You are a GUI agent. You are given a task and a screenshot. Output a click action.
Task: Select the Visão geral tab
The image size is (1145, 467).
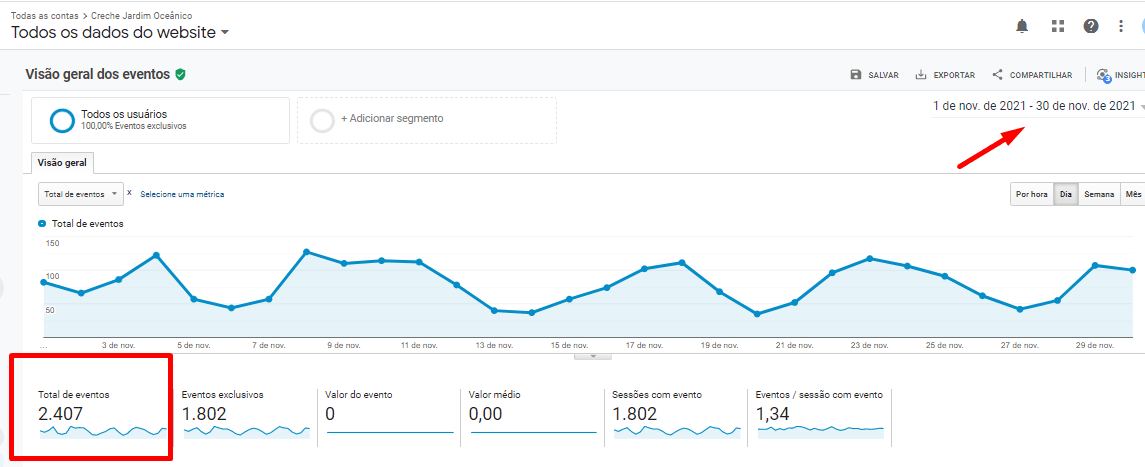[62, 163]
